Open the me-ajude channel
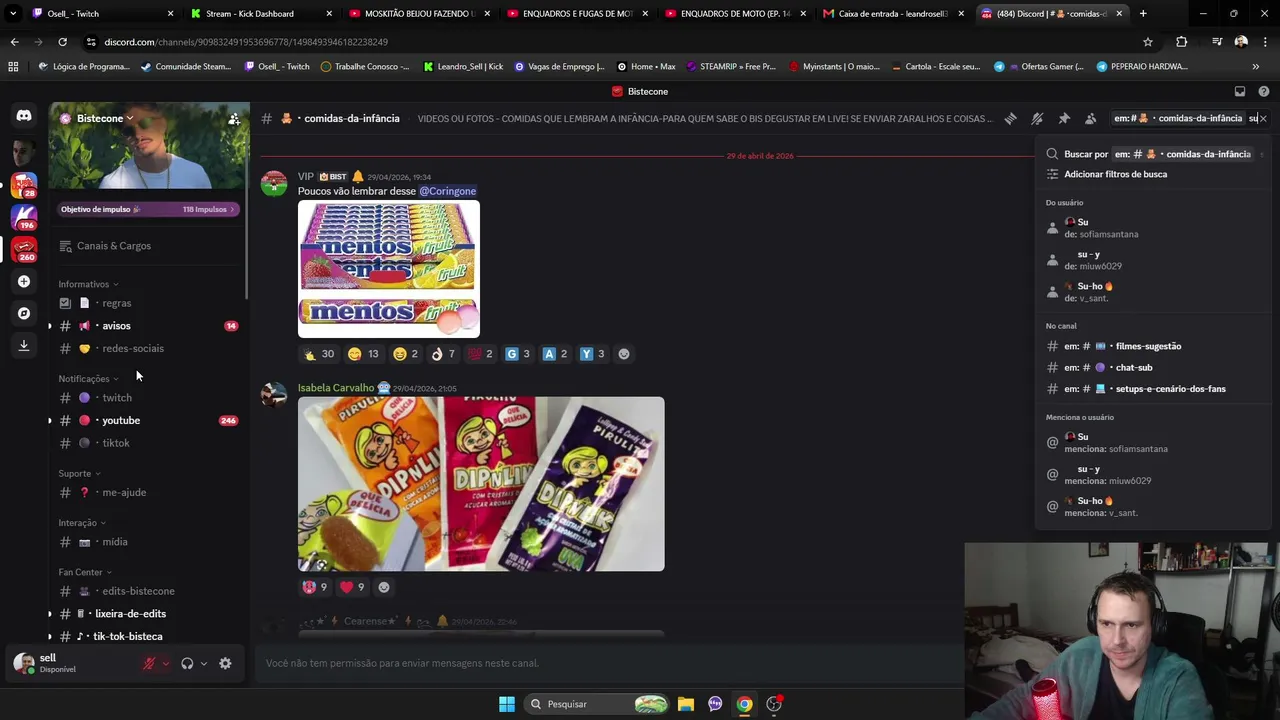 click(x=146, y=492)
